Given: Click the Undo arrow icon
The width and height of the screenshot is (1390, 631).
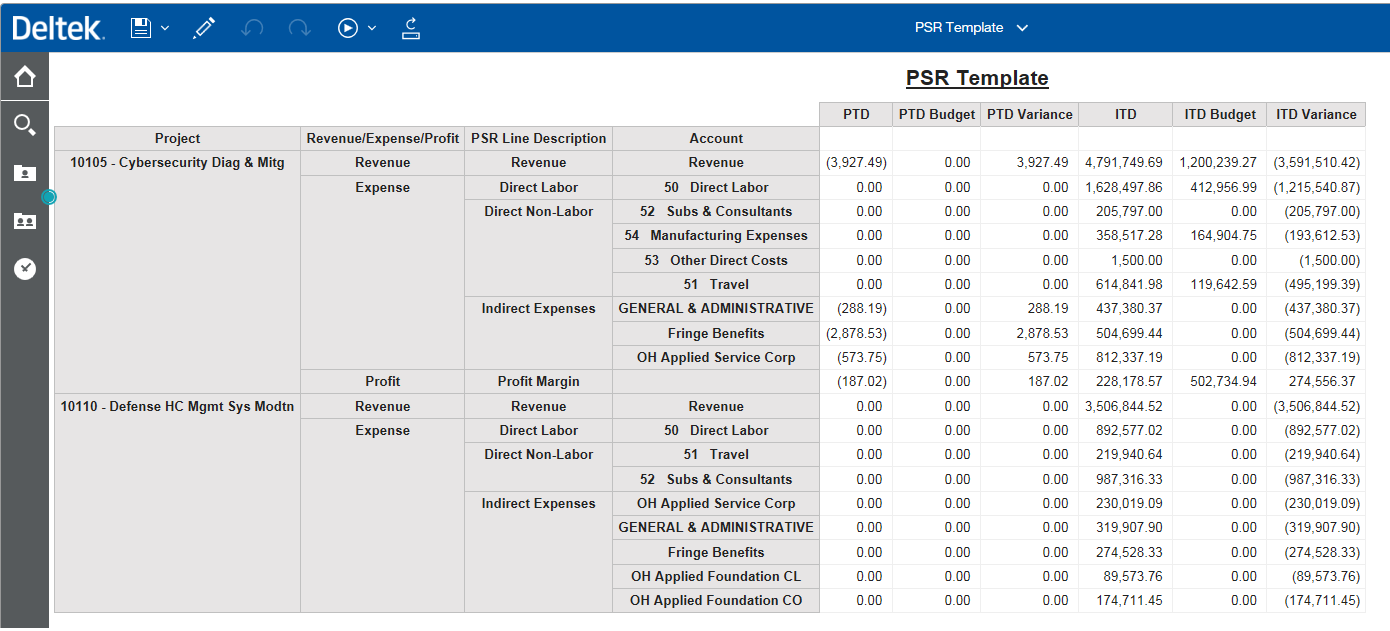Looking at the screenshot, I should click(252, 28).
